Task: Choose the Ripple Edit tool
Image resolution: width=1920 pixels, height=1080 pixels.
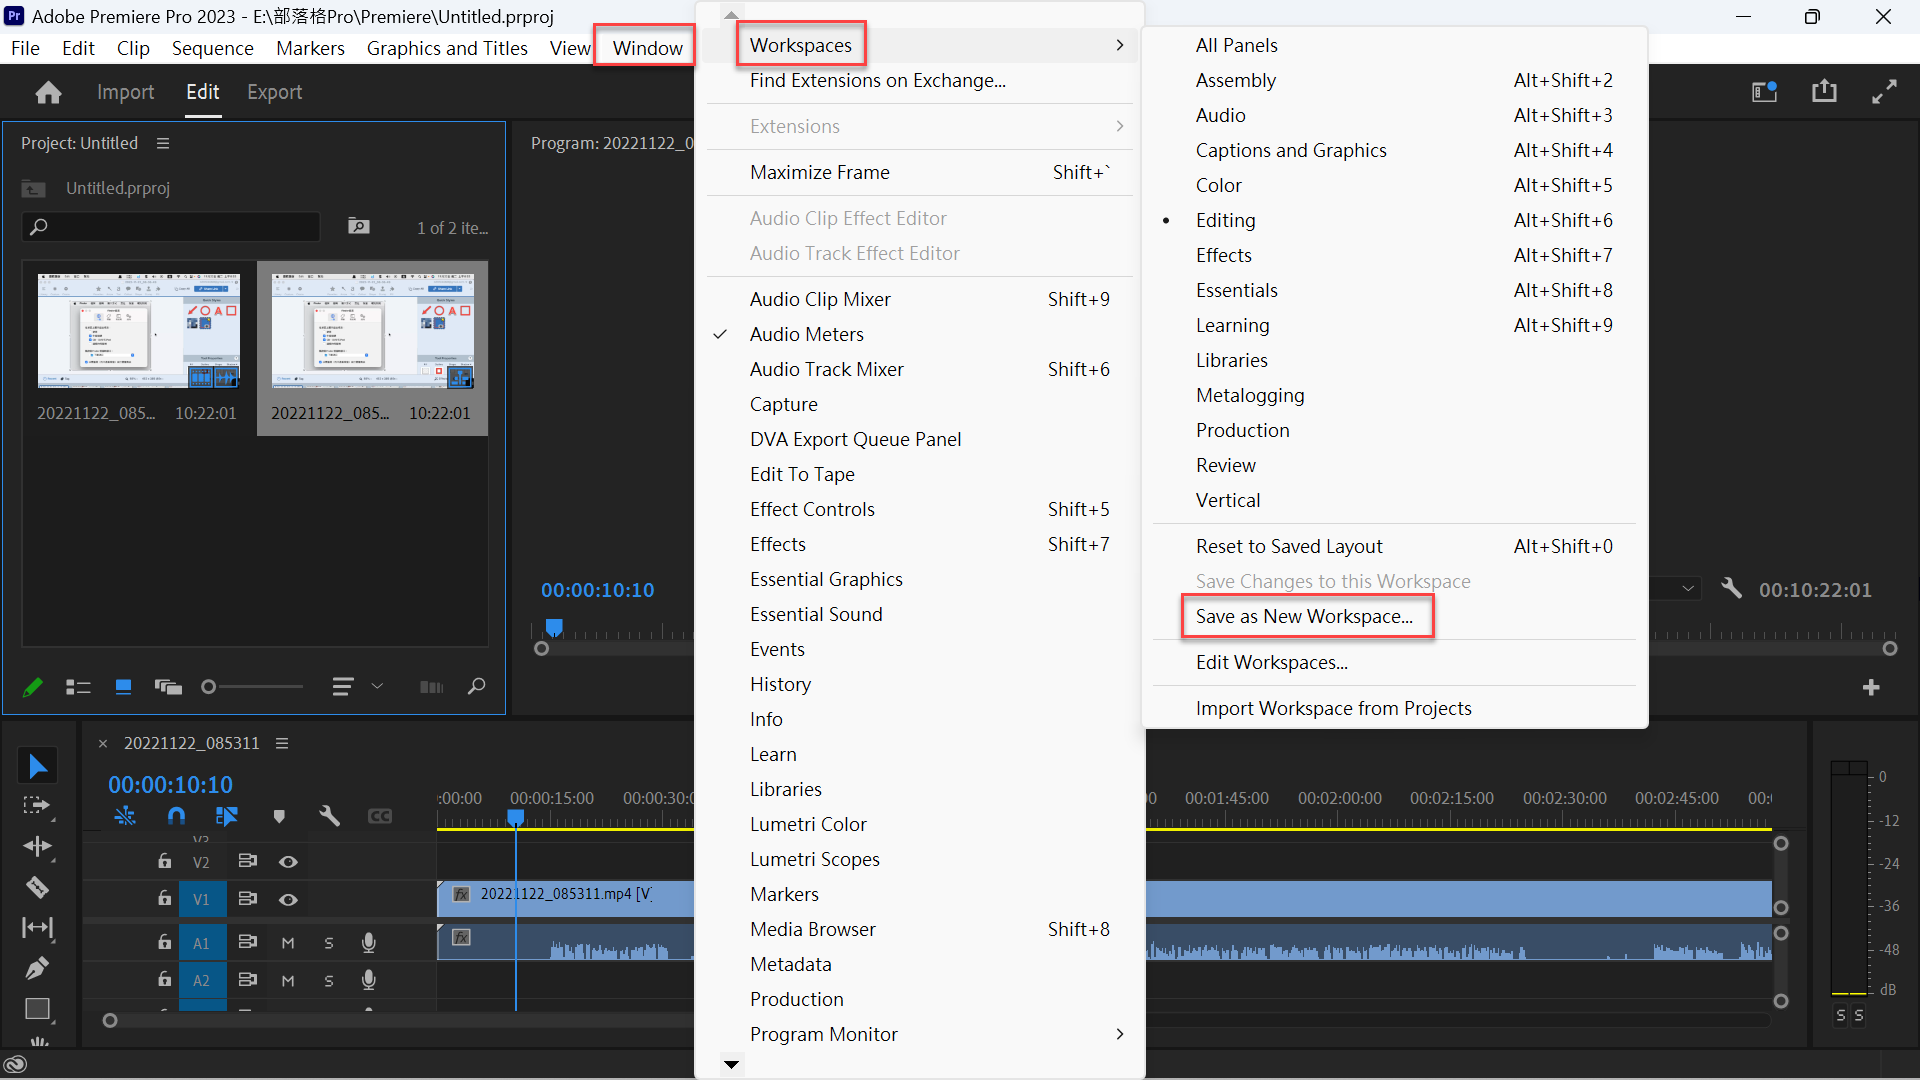Action: coord(37,847)
